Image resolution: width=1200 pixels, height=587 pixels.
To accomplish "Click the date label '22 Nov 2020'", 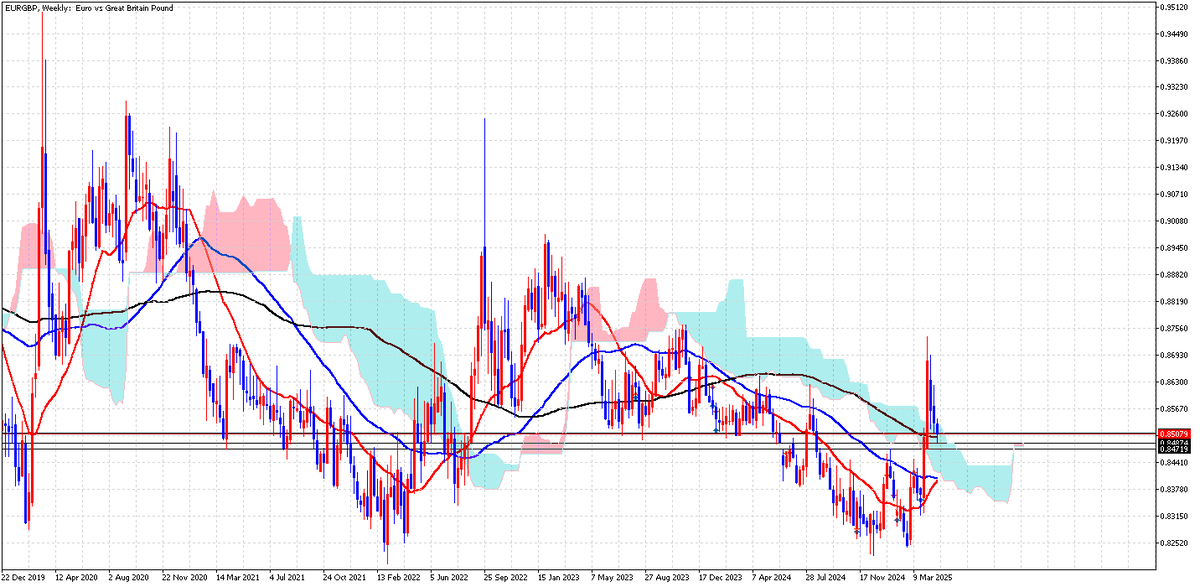I will point(185,578).
